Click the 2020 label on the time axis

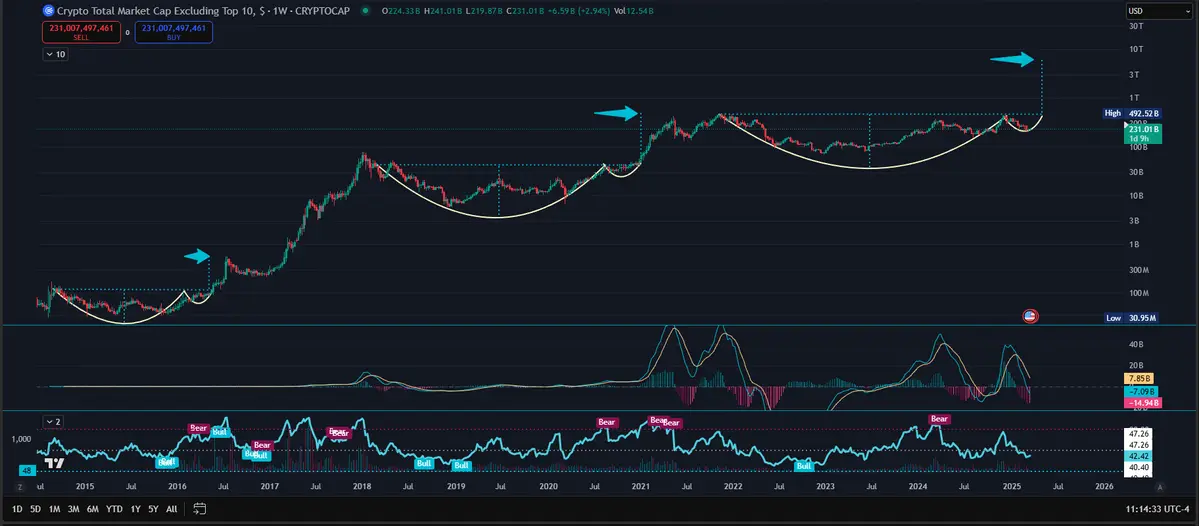(x=548, y=486)
